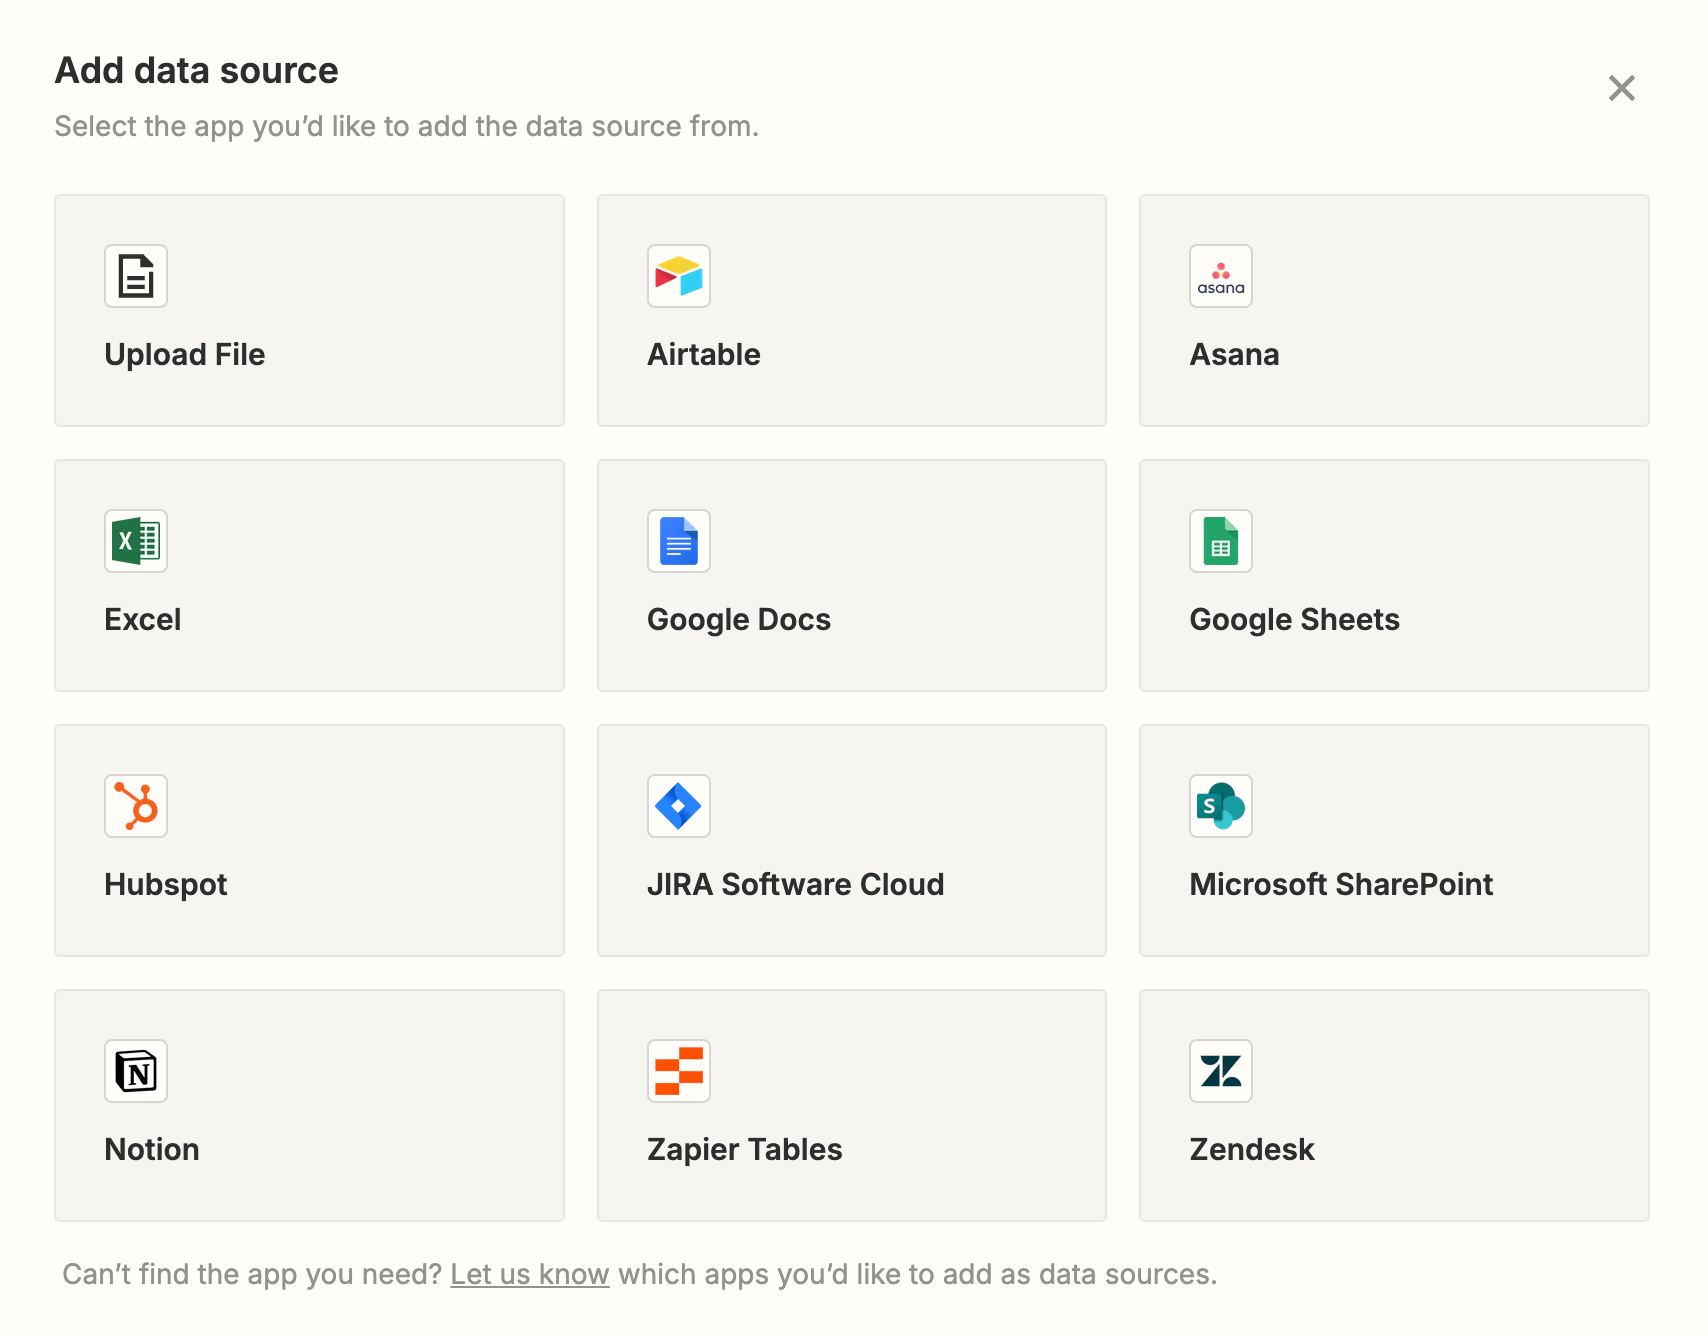Choose the Zapier Tables label
The width and height of the screenshot is (1708, 1334).
(745, 1150)
